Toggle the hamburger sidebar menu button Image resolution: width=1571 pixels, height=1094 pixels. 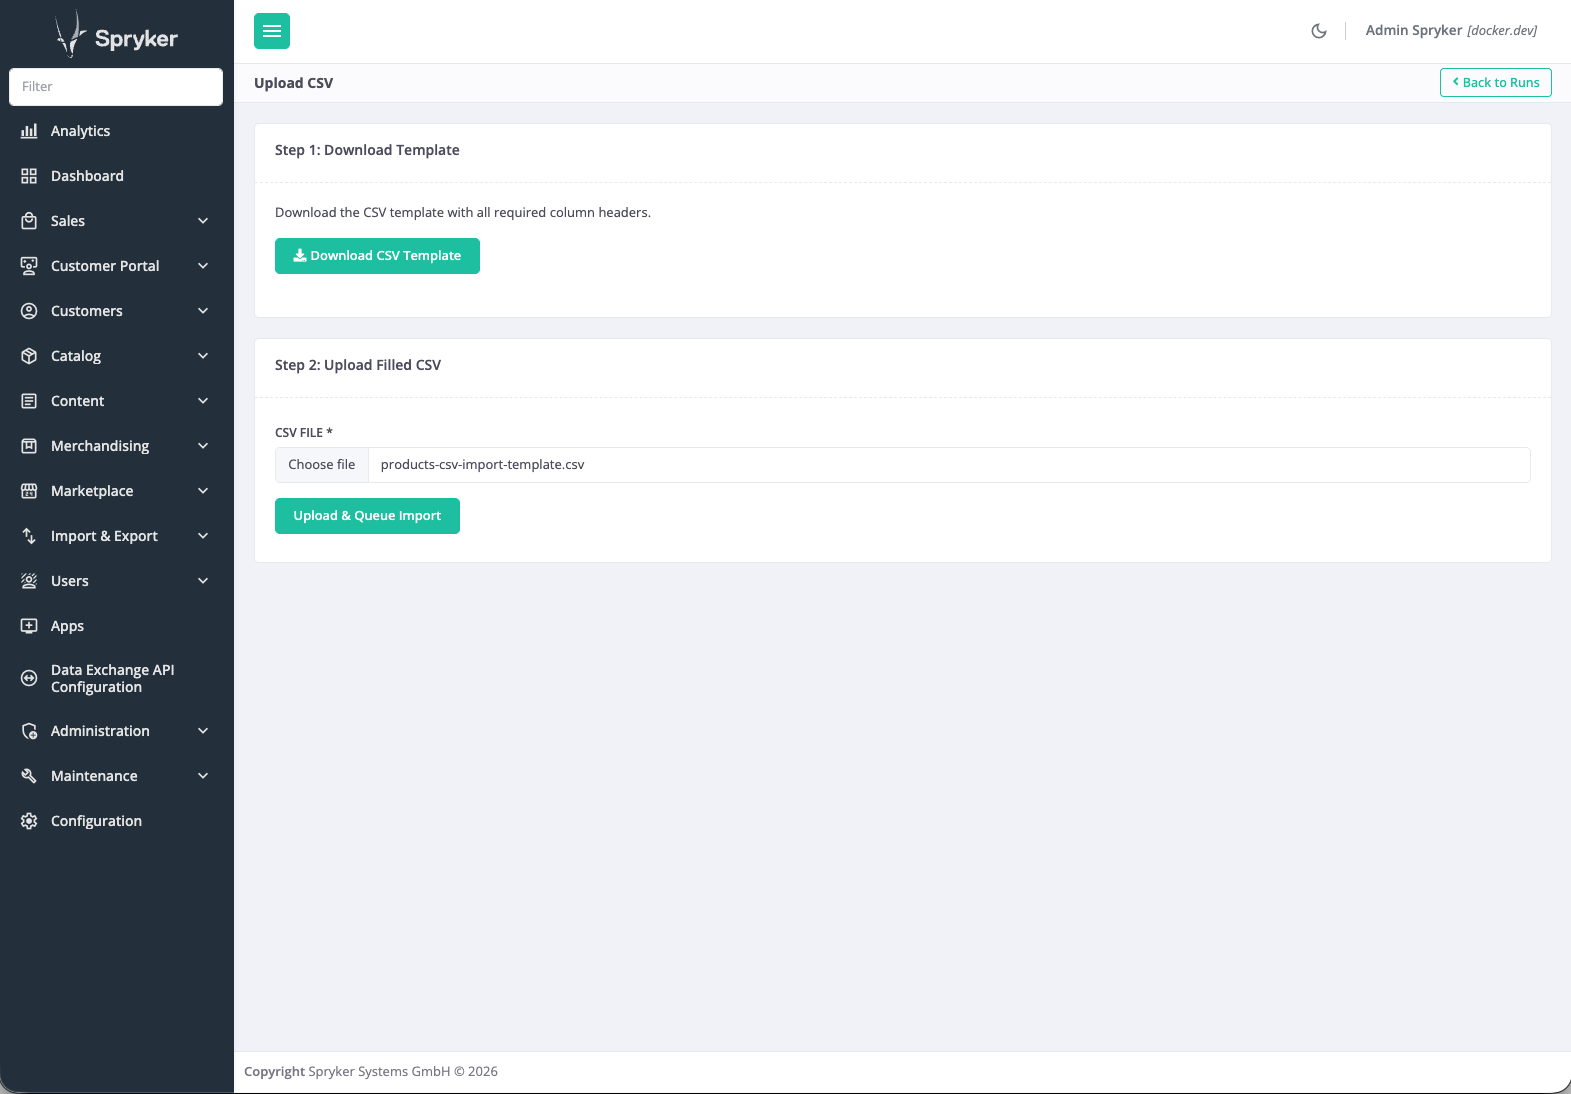[x=272, y=31]
